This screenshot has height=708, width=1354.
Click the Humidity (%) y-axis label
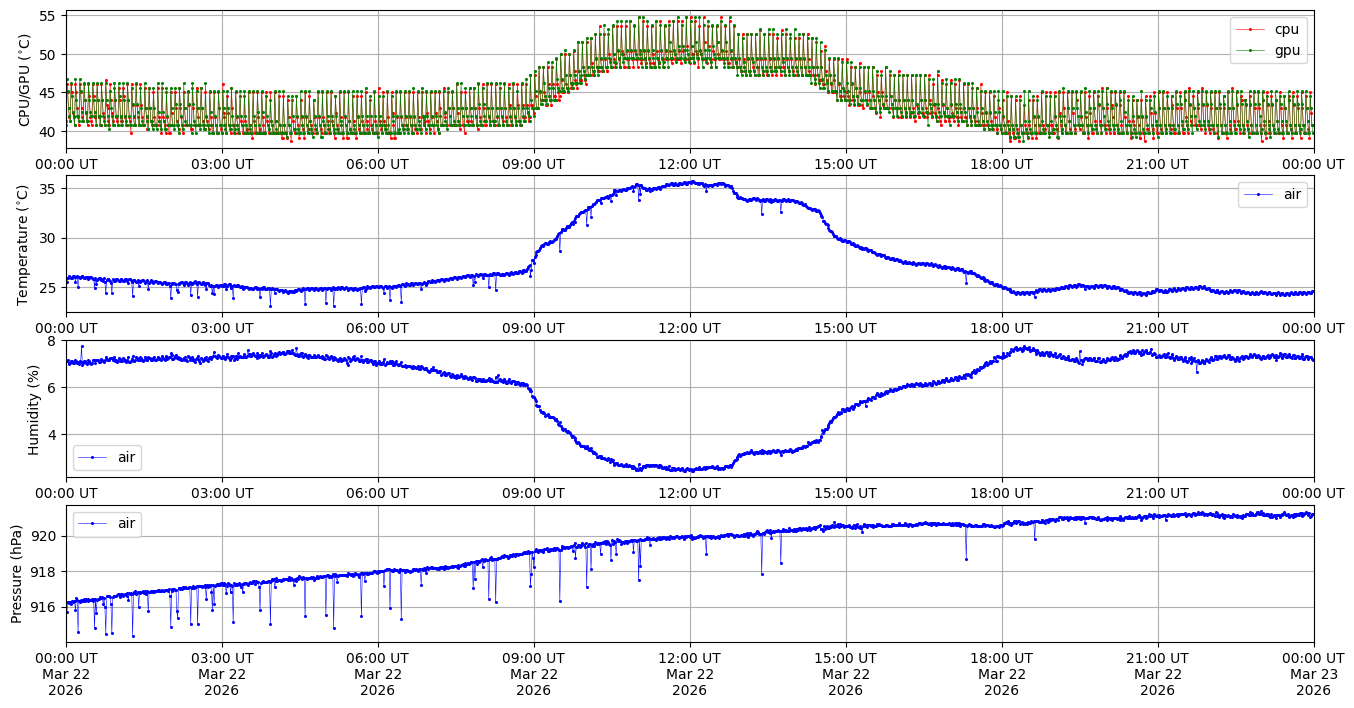coord(34,409)
